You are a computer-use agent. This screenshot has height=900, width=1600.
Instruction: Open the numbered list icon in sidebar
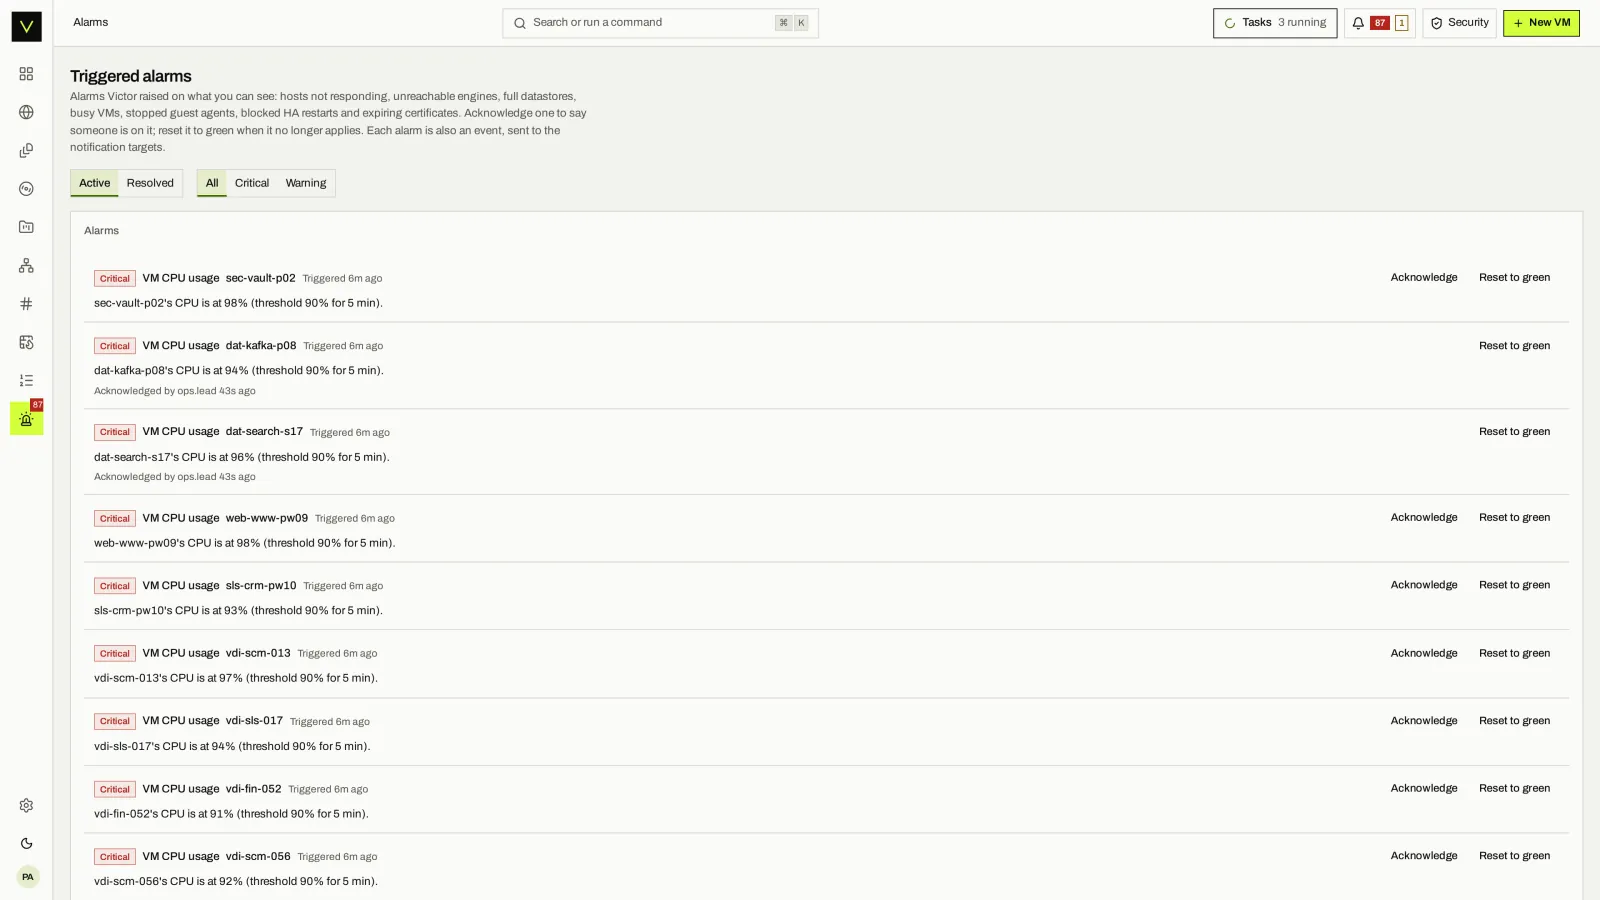point(26,380)
